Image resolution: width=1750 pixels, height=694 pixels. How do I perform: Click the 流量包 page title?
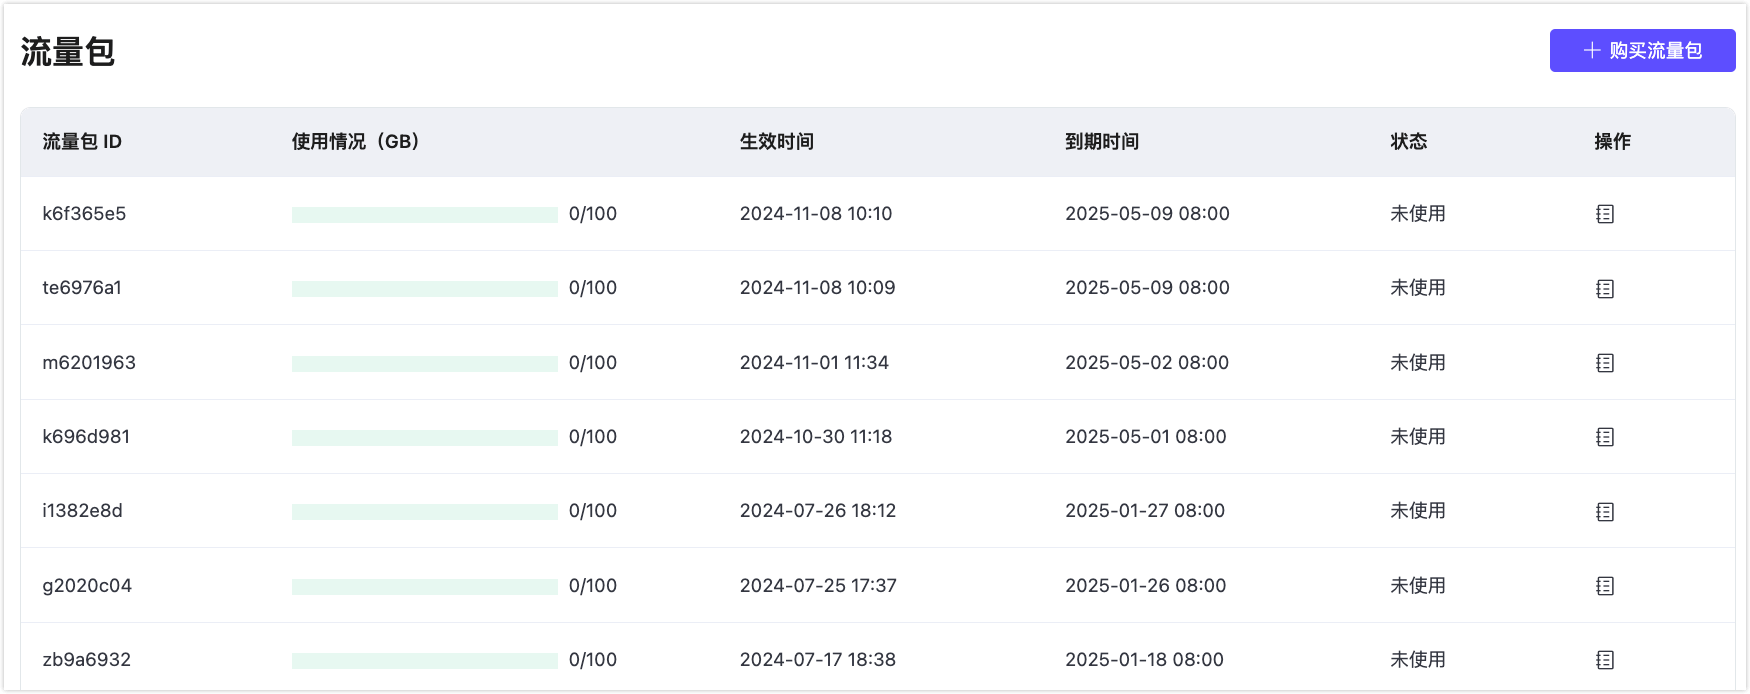tap(68, 52)
